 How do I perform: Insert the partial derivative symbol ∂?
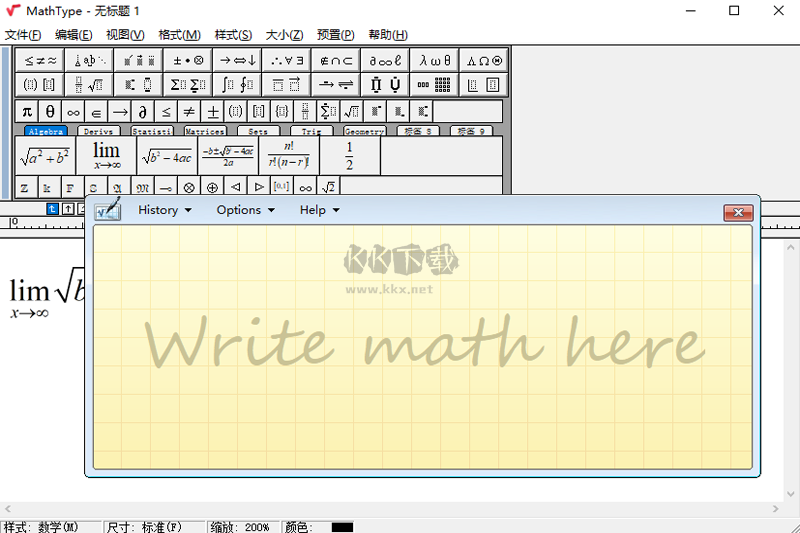click(x=143, y=111)
